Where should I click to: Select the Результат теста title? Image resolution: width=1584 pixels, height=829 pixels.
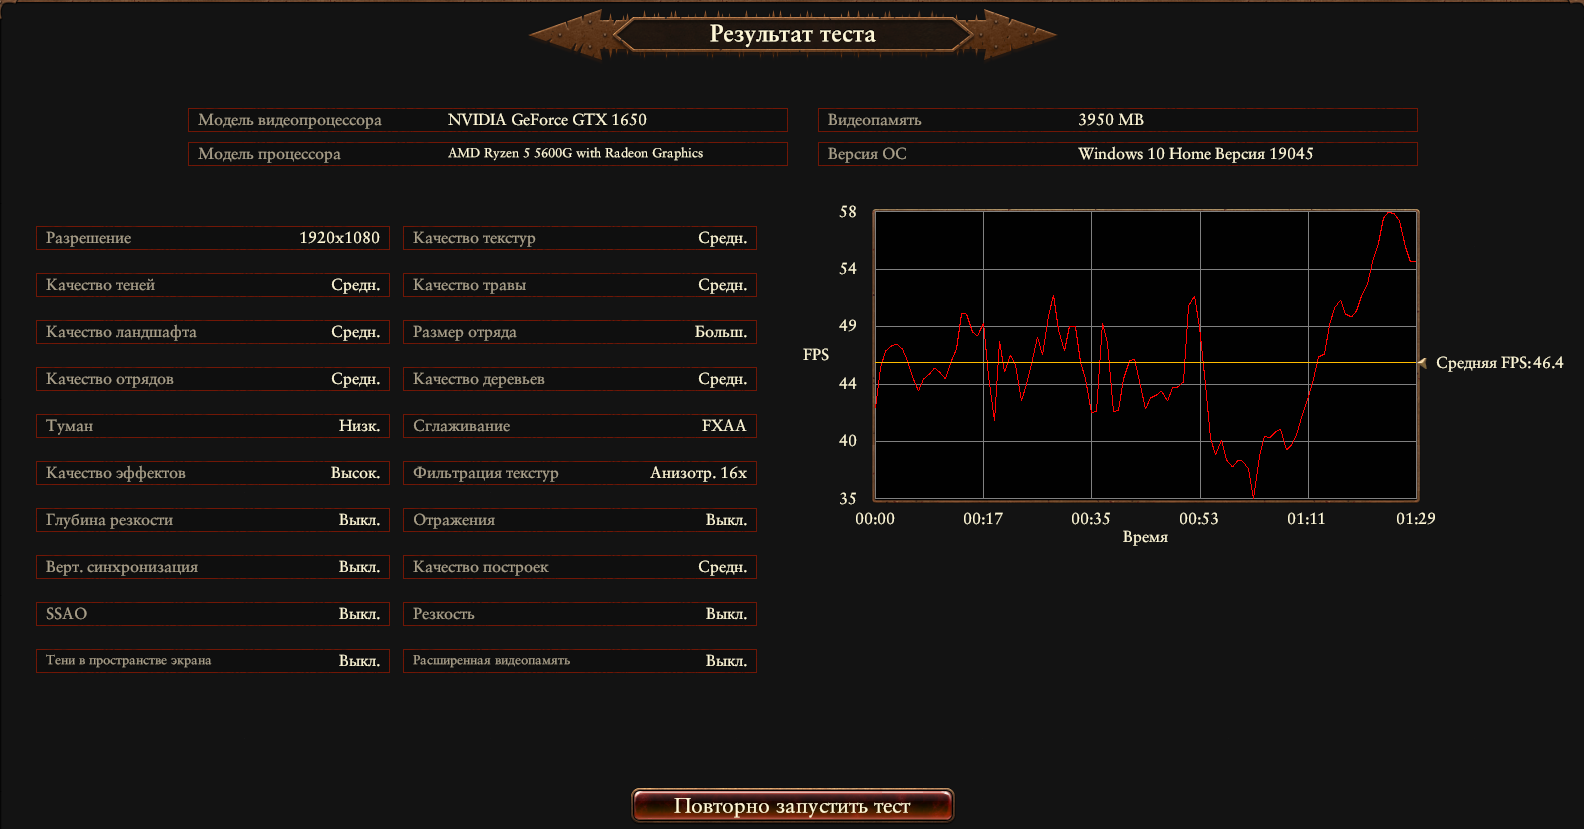tap(792, 34)
